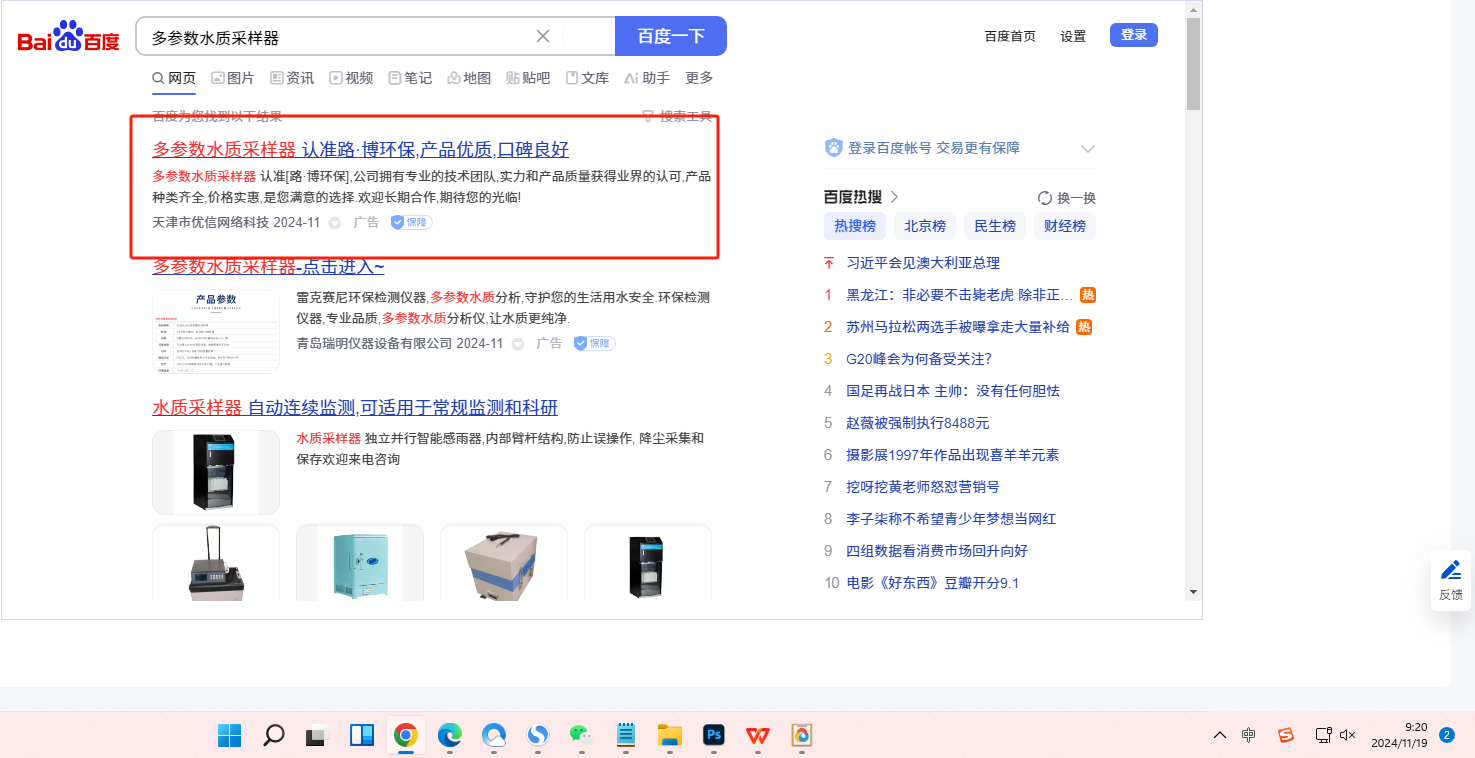1475x758 pixels.
Task: Click the page vertical scrollbar thumb
Action: coord(1193,64)
